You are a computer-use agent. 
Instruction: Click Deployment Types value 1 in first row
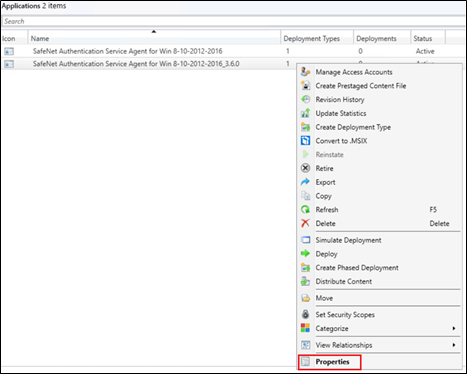coord(288,51)
